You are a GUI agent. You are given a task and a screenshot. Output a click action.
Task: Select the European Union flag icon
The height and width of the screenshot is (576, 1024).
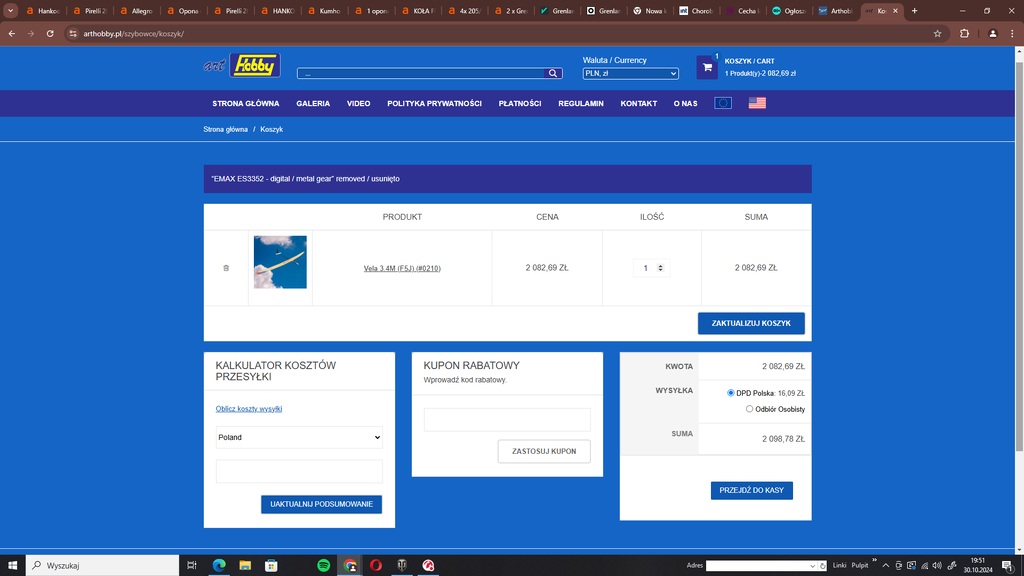coord(723,103)
